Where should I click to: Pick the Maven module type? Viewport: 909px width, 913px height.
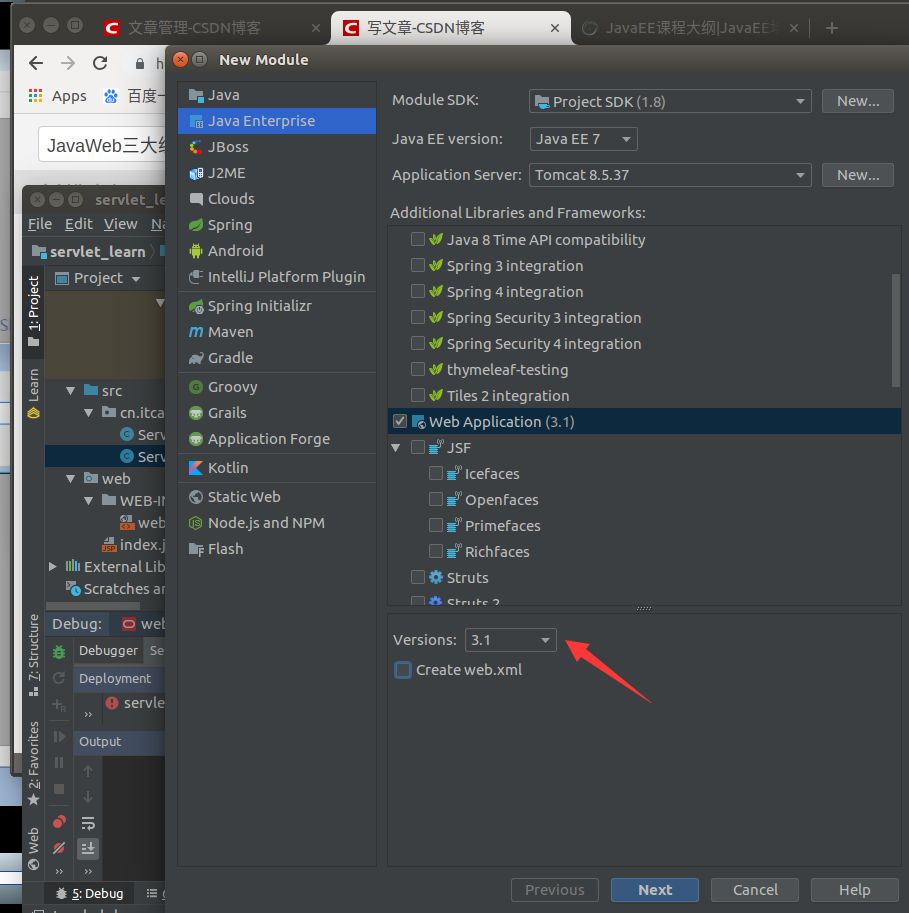tap(277, 332)
